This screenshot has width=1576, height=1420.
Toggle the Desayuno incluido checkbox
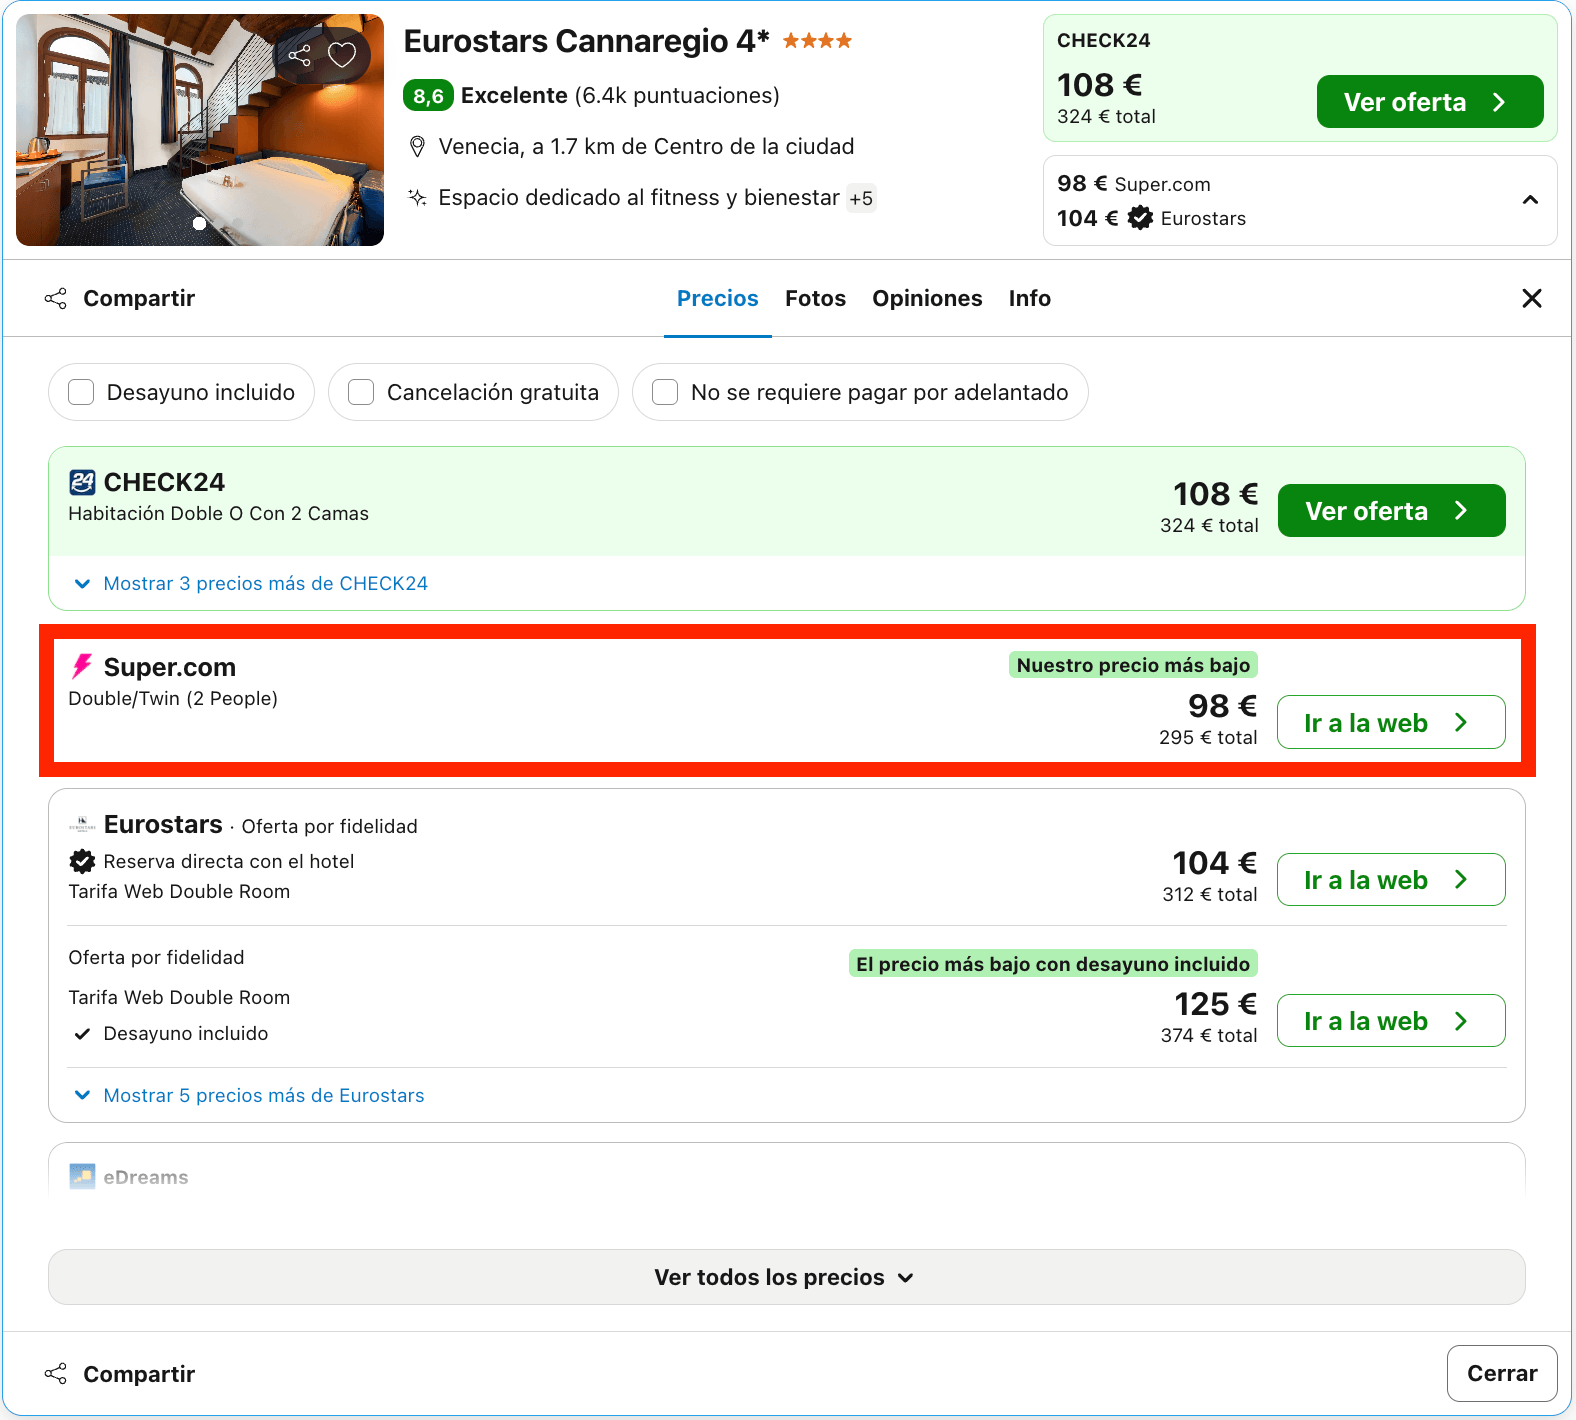point(81,392)
